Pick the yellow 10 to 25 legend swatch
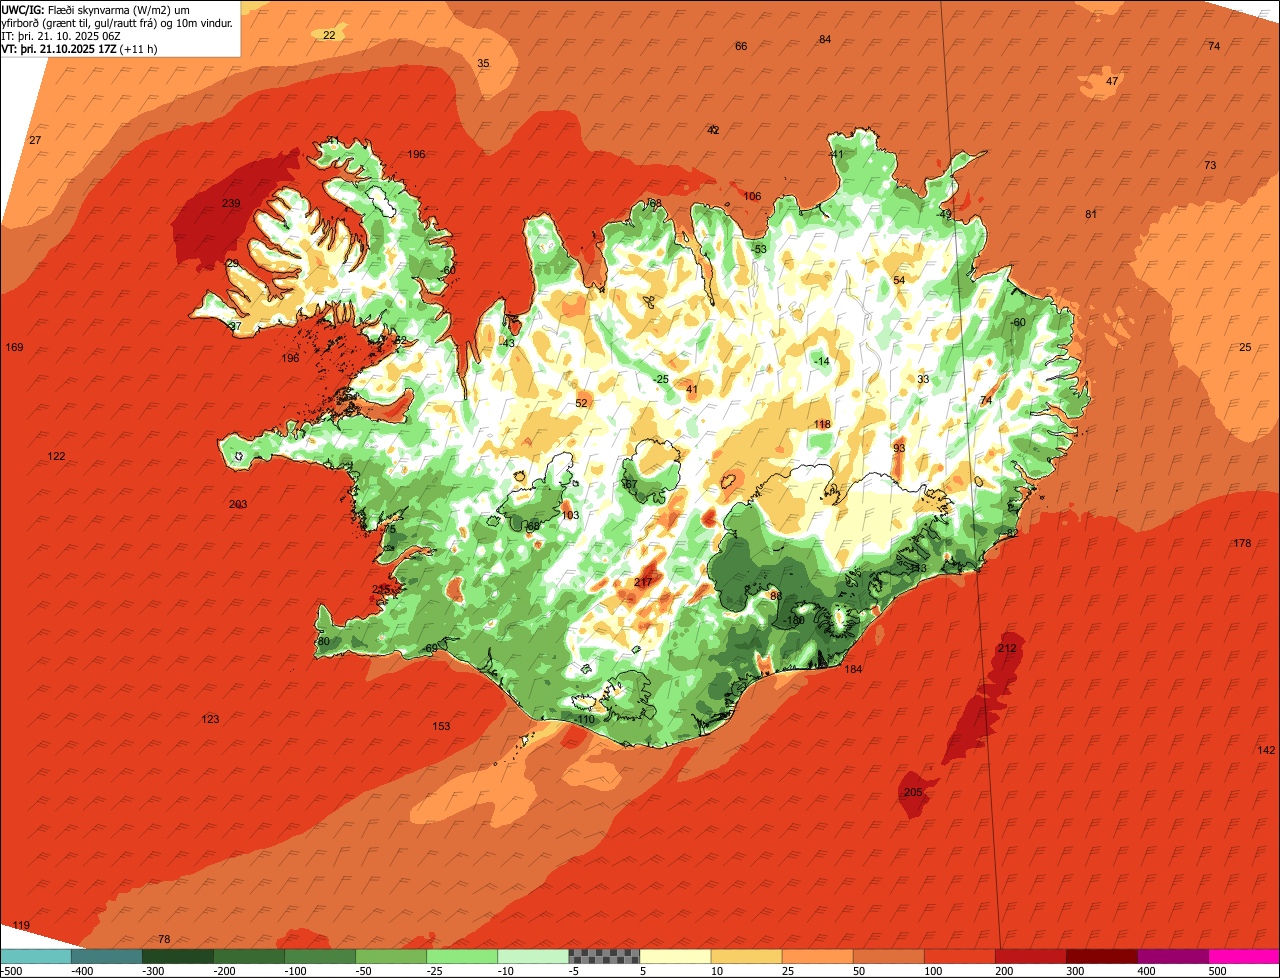Viewport: 1280px width, 978px height. [746, 956]
